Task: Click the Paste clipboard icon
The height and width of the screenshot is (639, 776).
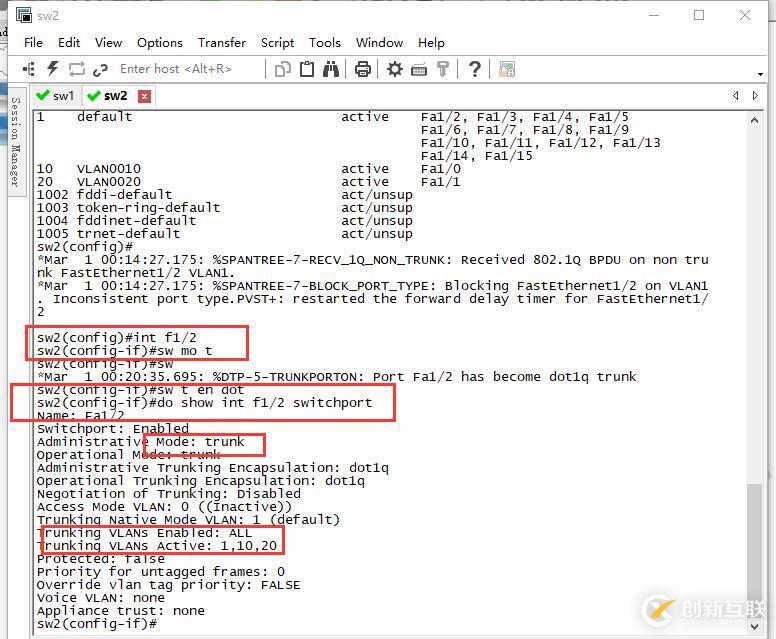Action: (307, 69)
